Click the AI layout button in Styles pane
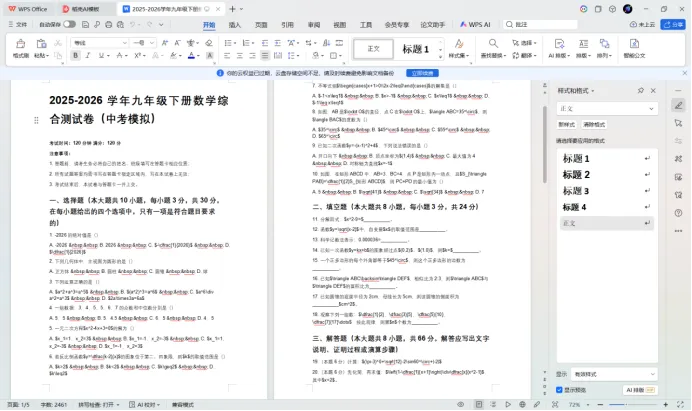Viewport: 692px width, 411px height. (x=640, y=390)
